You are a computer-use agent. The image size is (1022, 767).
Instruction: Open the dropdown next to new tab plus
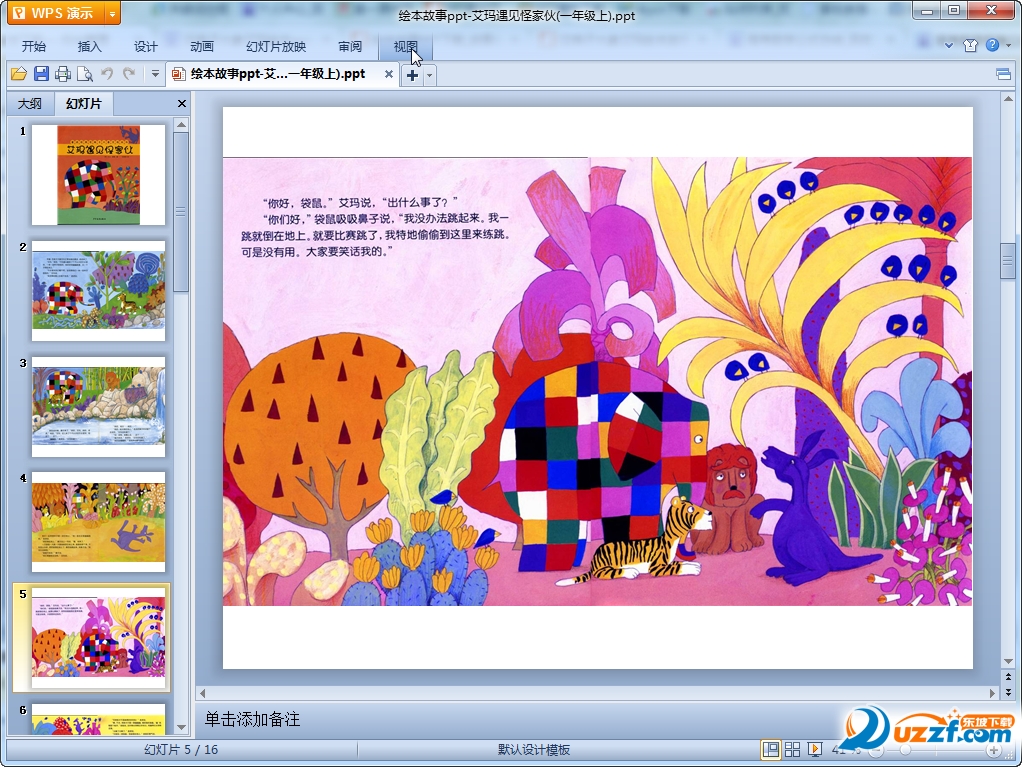429,76
